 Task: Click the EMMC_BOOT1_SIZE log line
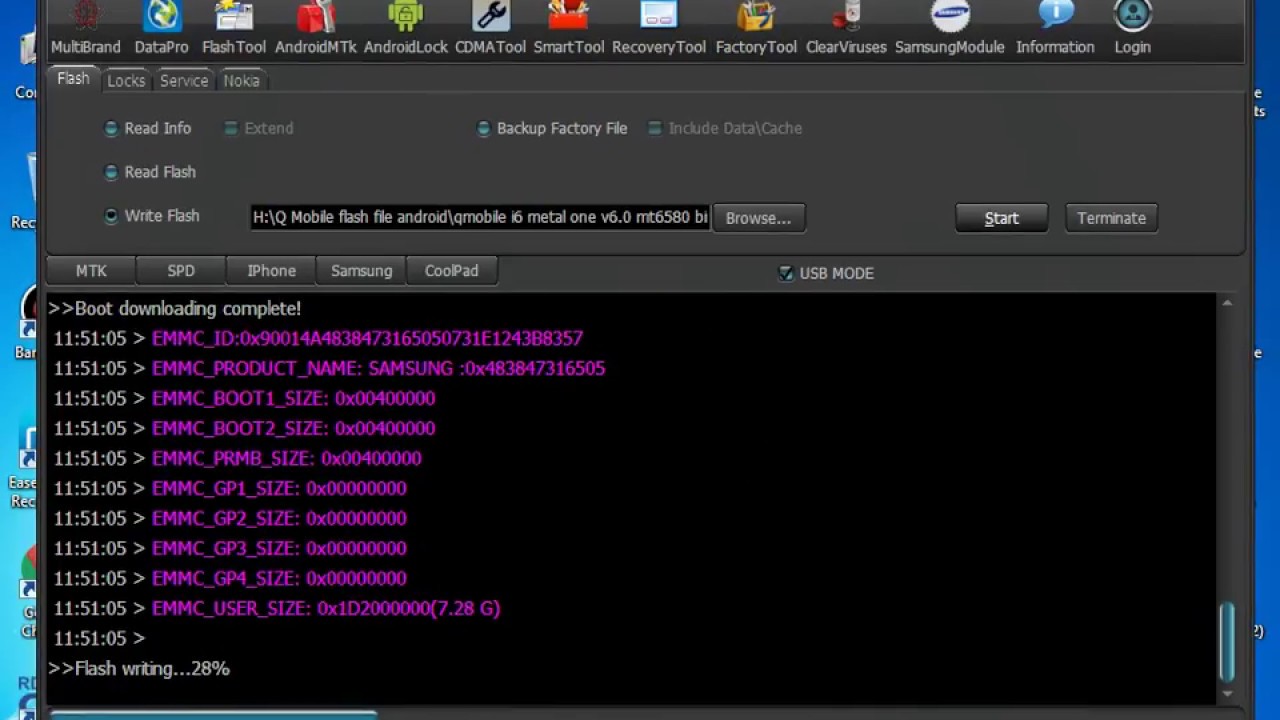tap(244, 398)
